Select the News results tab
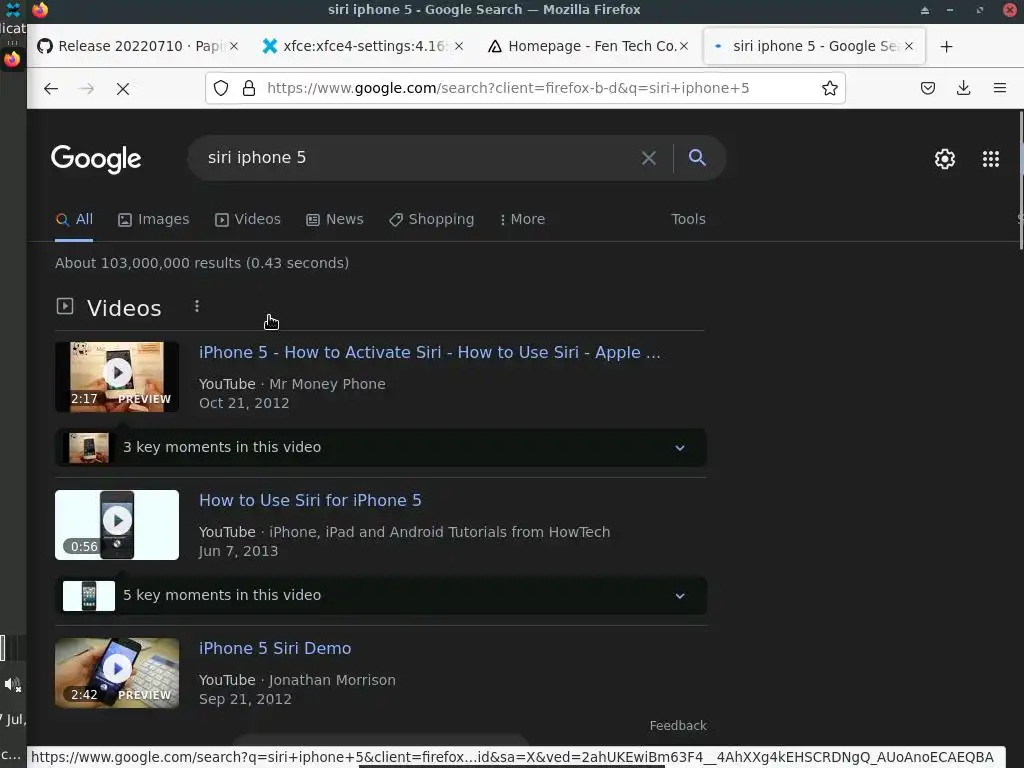 click(335, 219)
